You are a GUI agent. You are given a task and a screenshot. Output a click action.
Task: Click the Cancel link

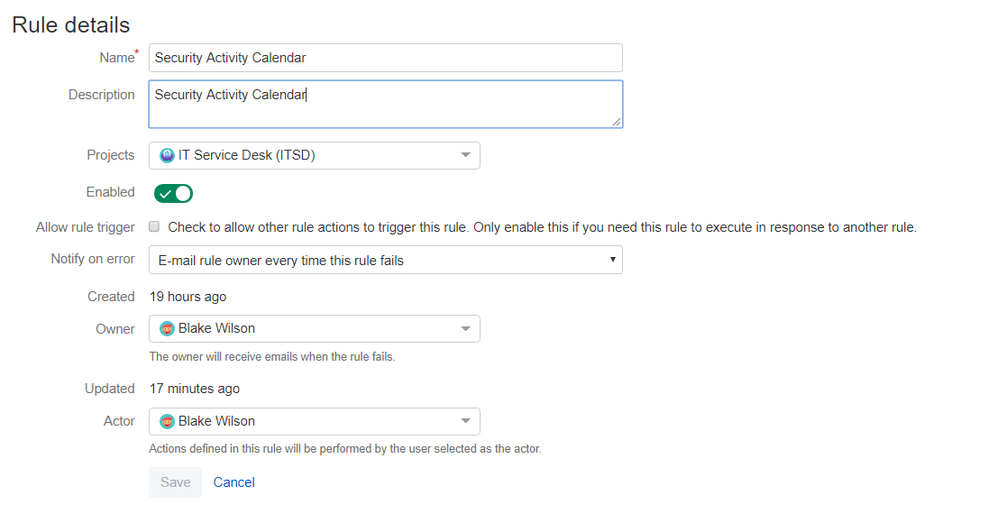234,482
